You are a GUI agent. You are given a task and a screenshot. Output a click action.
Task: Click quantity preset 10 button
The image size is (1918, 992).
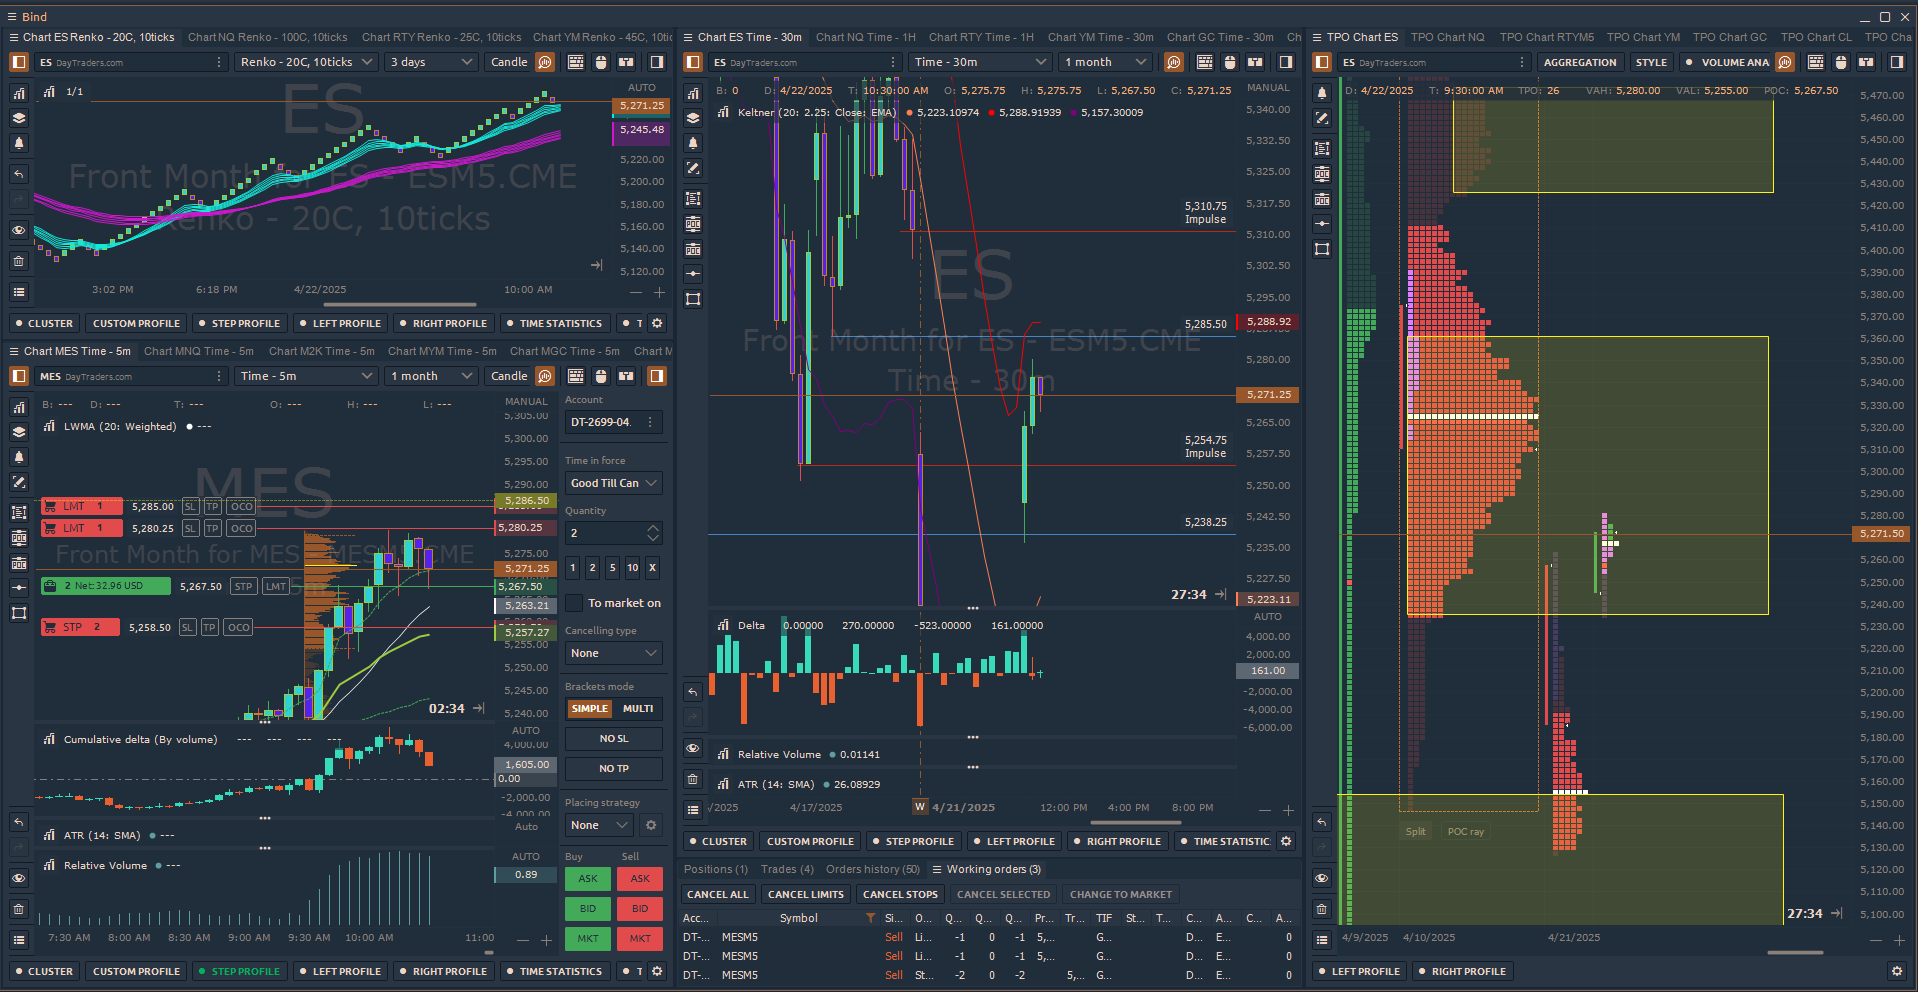point(632,568)
